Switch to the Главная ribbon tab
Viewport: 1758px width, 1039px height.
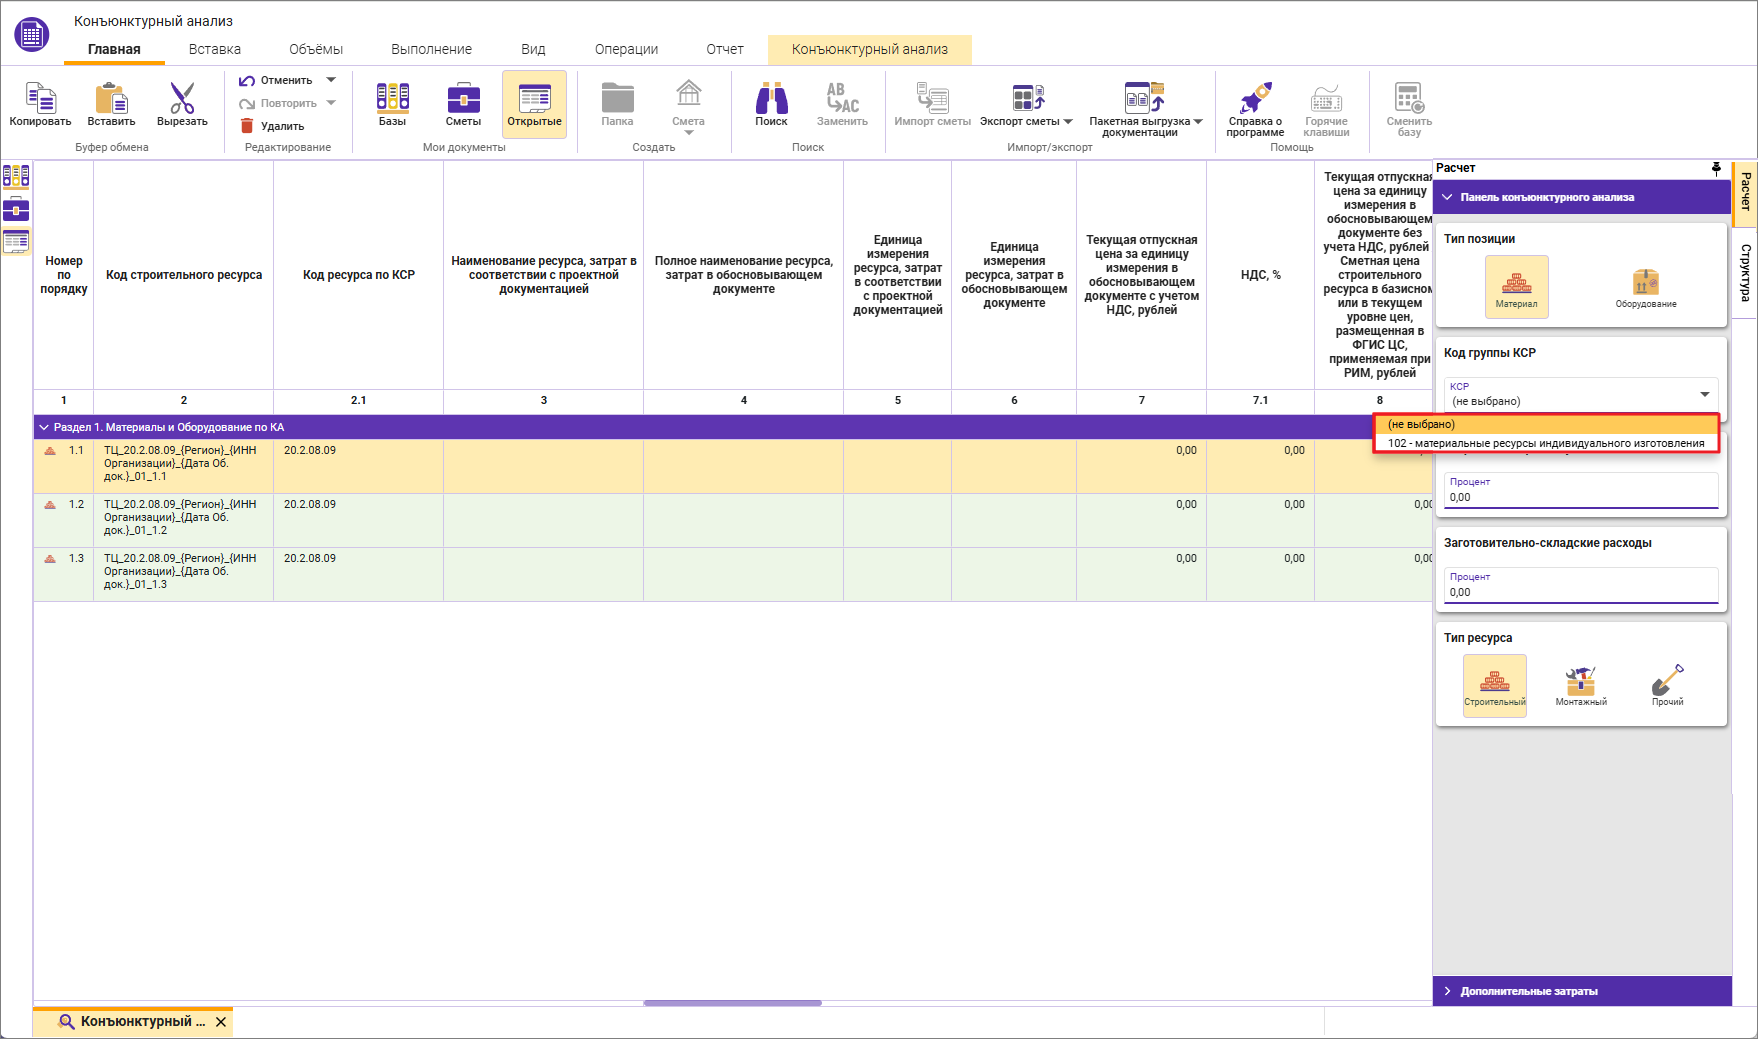coord(114,49)
